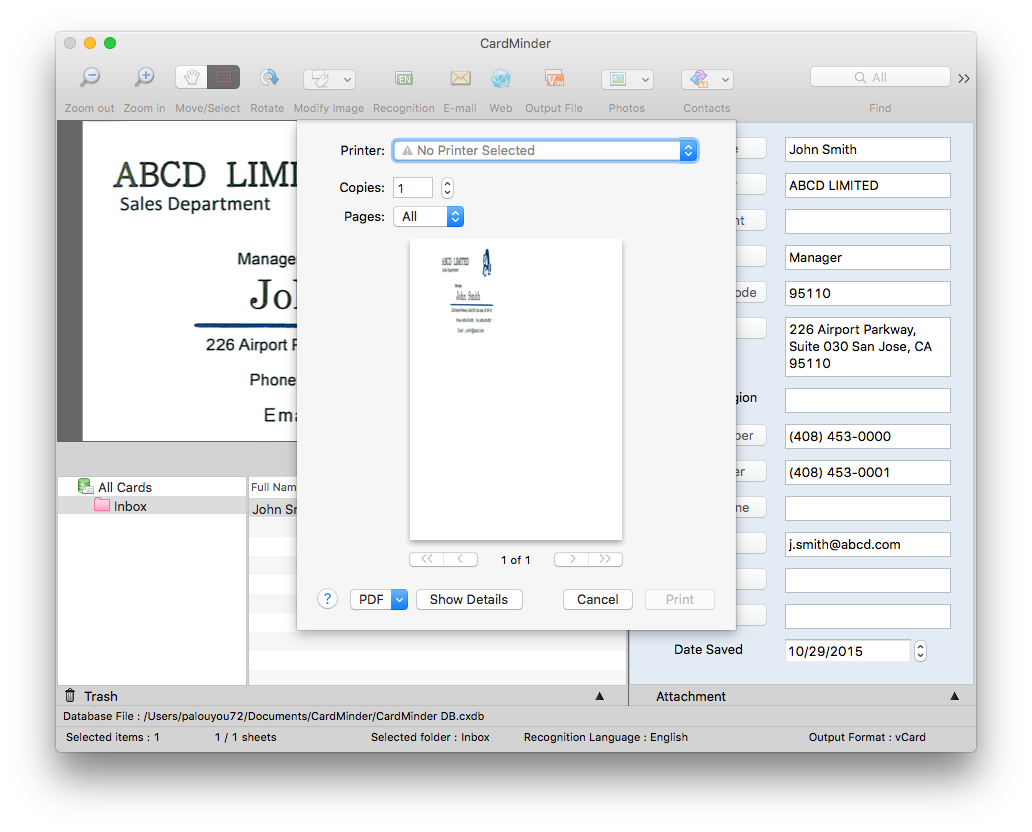This screenshot has height=832, width=1032.
Task: Click "1 / 1 sheets" status text
Action: 245,737
